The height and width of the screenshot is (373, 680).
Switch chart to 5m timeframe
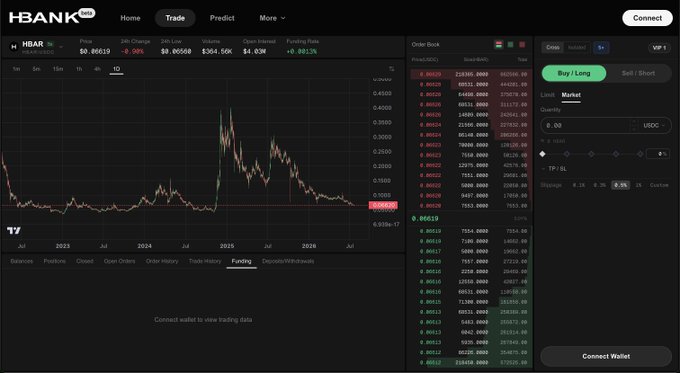tap(36, 69)
